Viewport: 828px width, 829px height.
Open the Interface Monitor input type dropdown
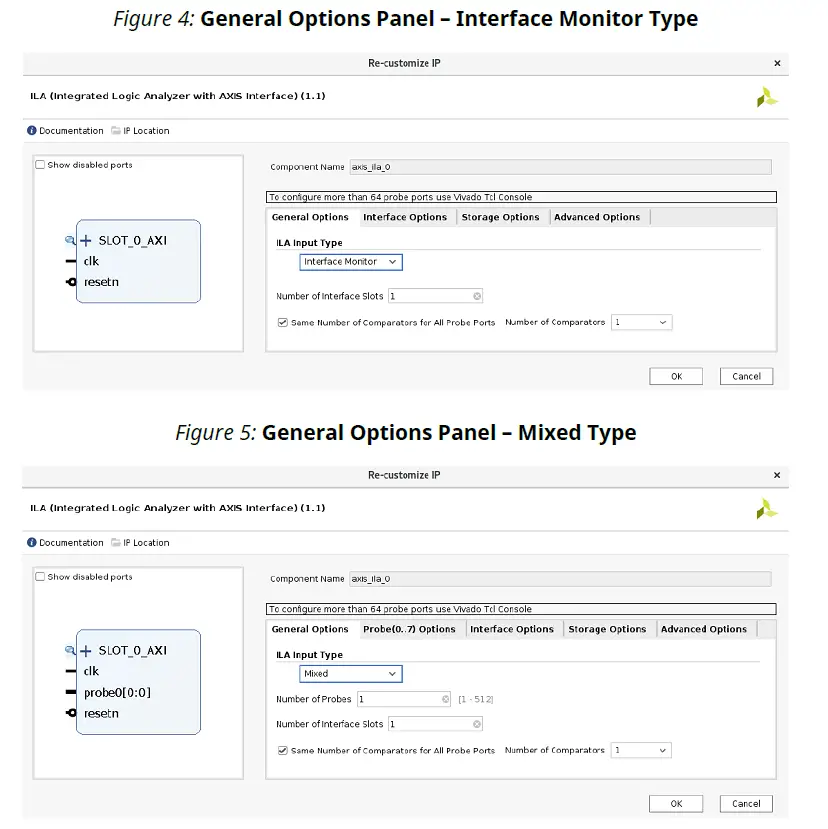point(351,262)
